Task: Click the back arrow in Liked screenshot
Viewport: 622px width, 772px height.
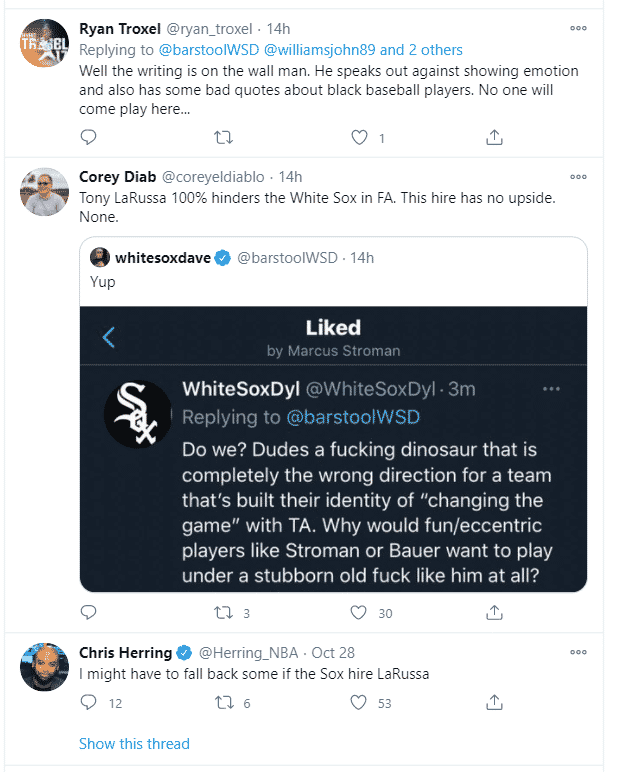Action: coord(109,338)
